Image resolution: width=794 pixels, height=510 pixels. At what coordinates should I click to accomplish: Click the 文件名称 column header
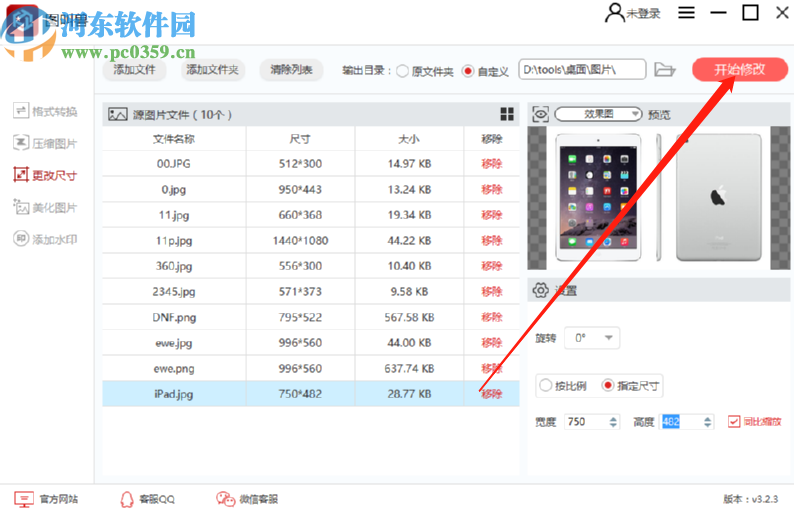(x=174, y=139)
